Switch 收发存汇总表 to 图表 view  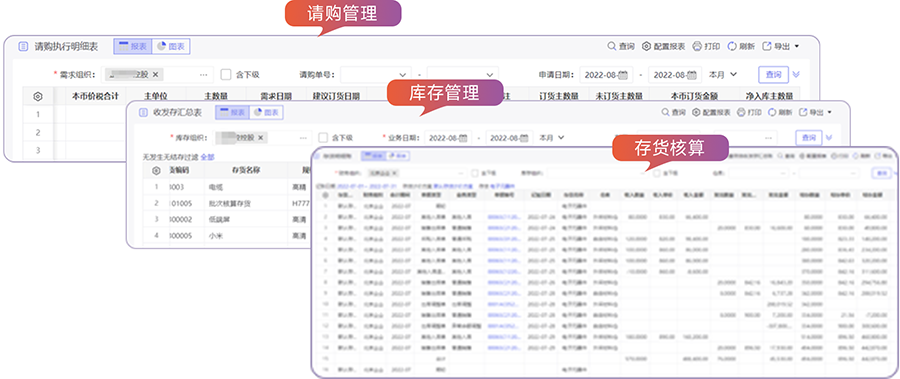tap(266, 113)
